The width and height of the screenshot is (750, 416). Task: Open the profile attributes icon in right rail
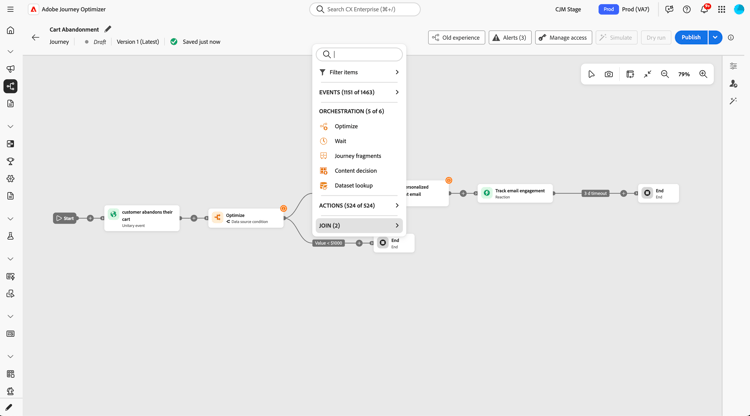click(x=733, y=84)
